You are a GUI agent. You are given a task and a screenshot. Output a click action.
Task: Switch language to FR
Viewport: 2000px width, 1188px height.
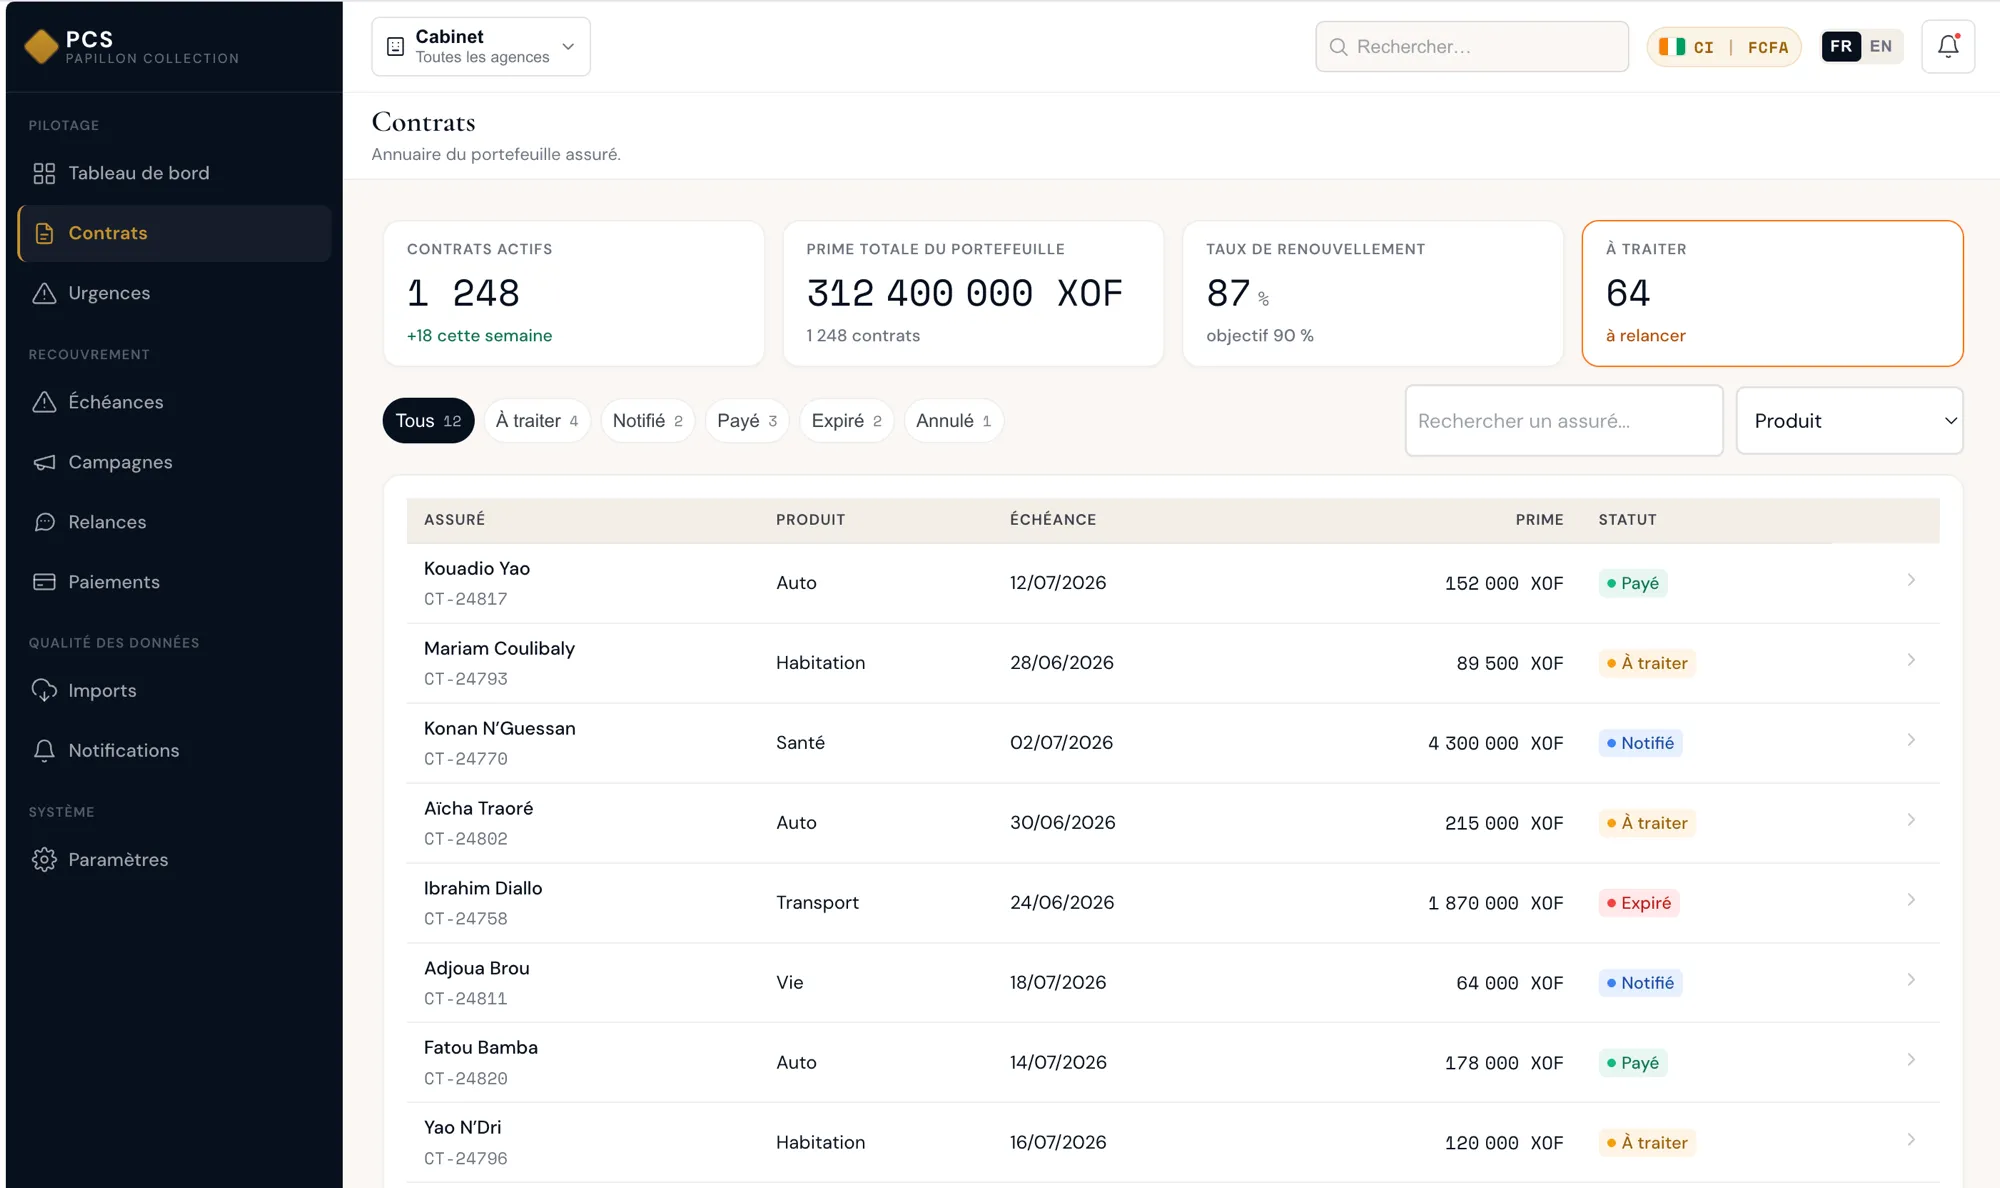1841,46
